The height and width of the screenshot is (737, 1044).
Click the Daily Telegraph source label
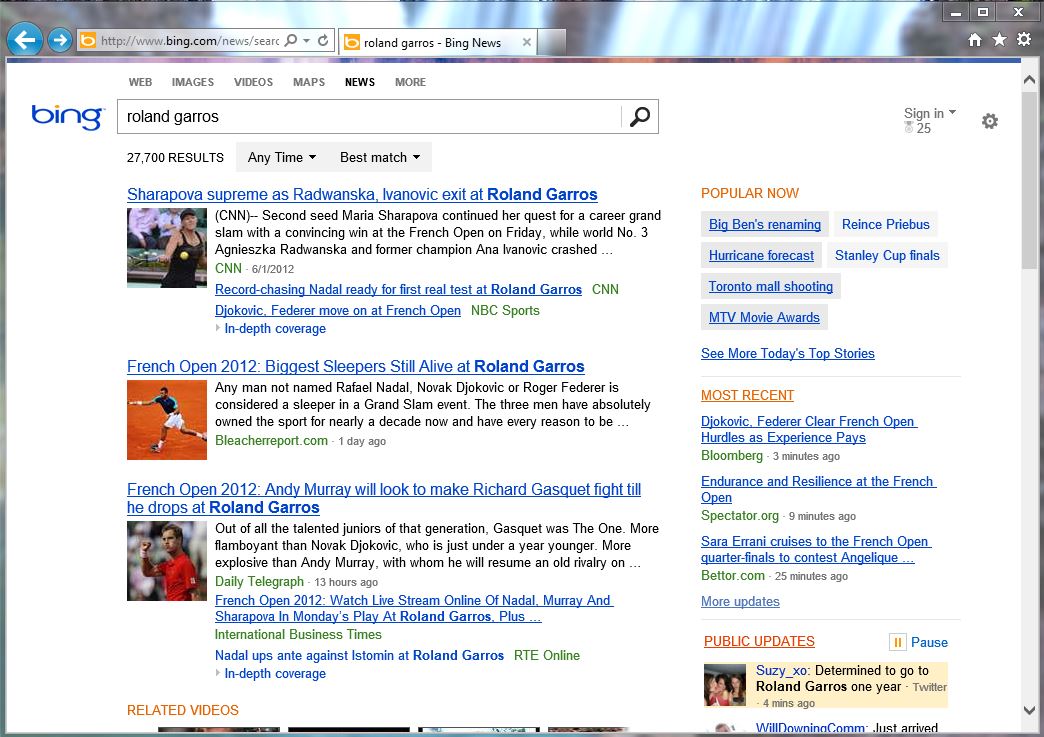[259, 581]
